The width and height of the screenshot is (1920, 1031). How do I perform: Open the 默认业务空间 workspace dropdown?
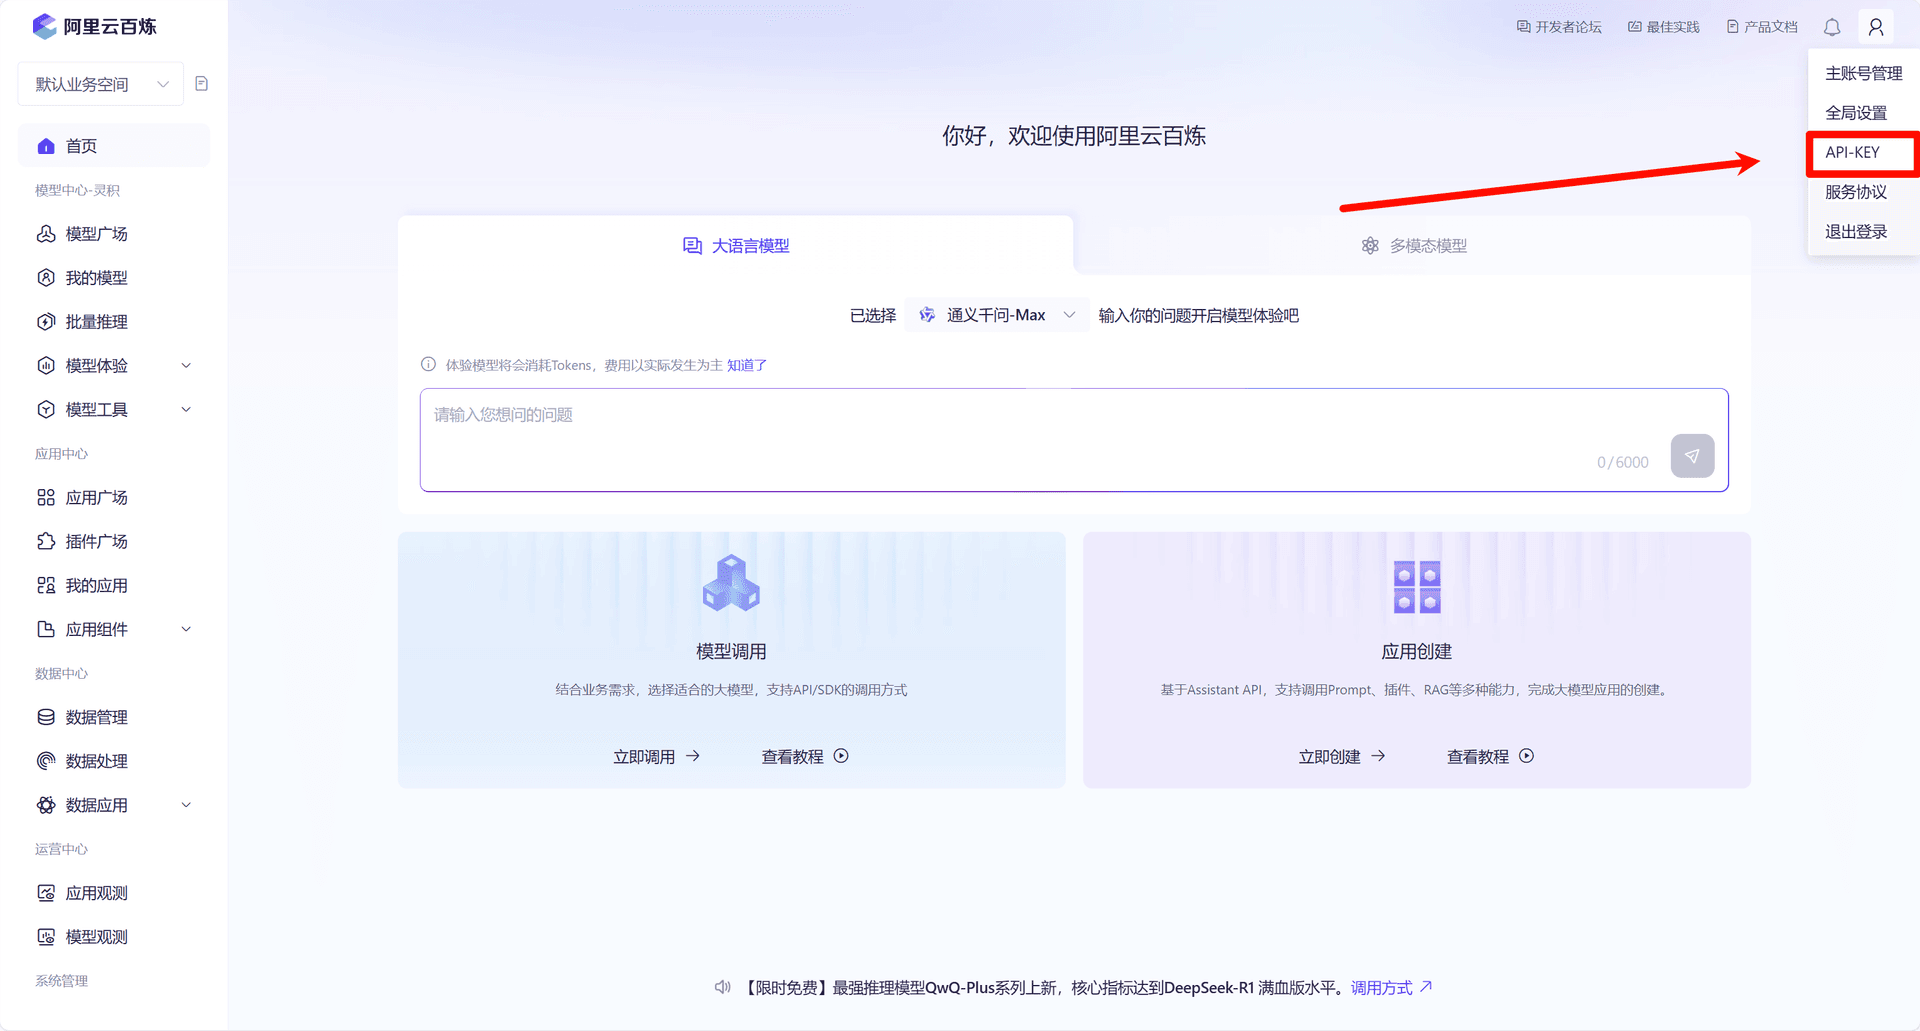[x=101, y=84]
